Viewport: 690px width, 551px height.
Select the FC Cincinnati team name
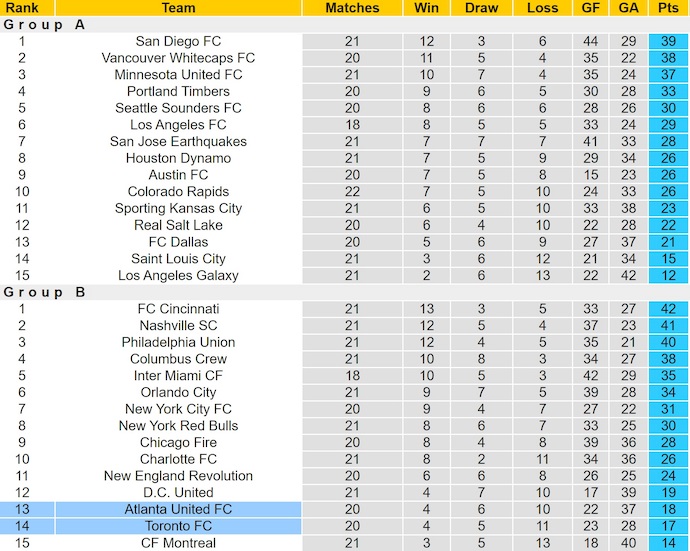tap(178, 309)
